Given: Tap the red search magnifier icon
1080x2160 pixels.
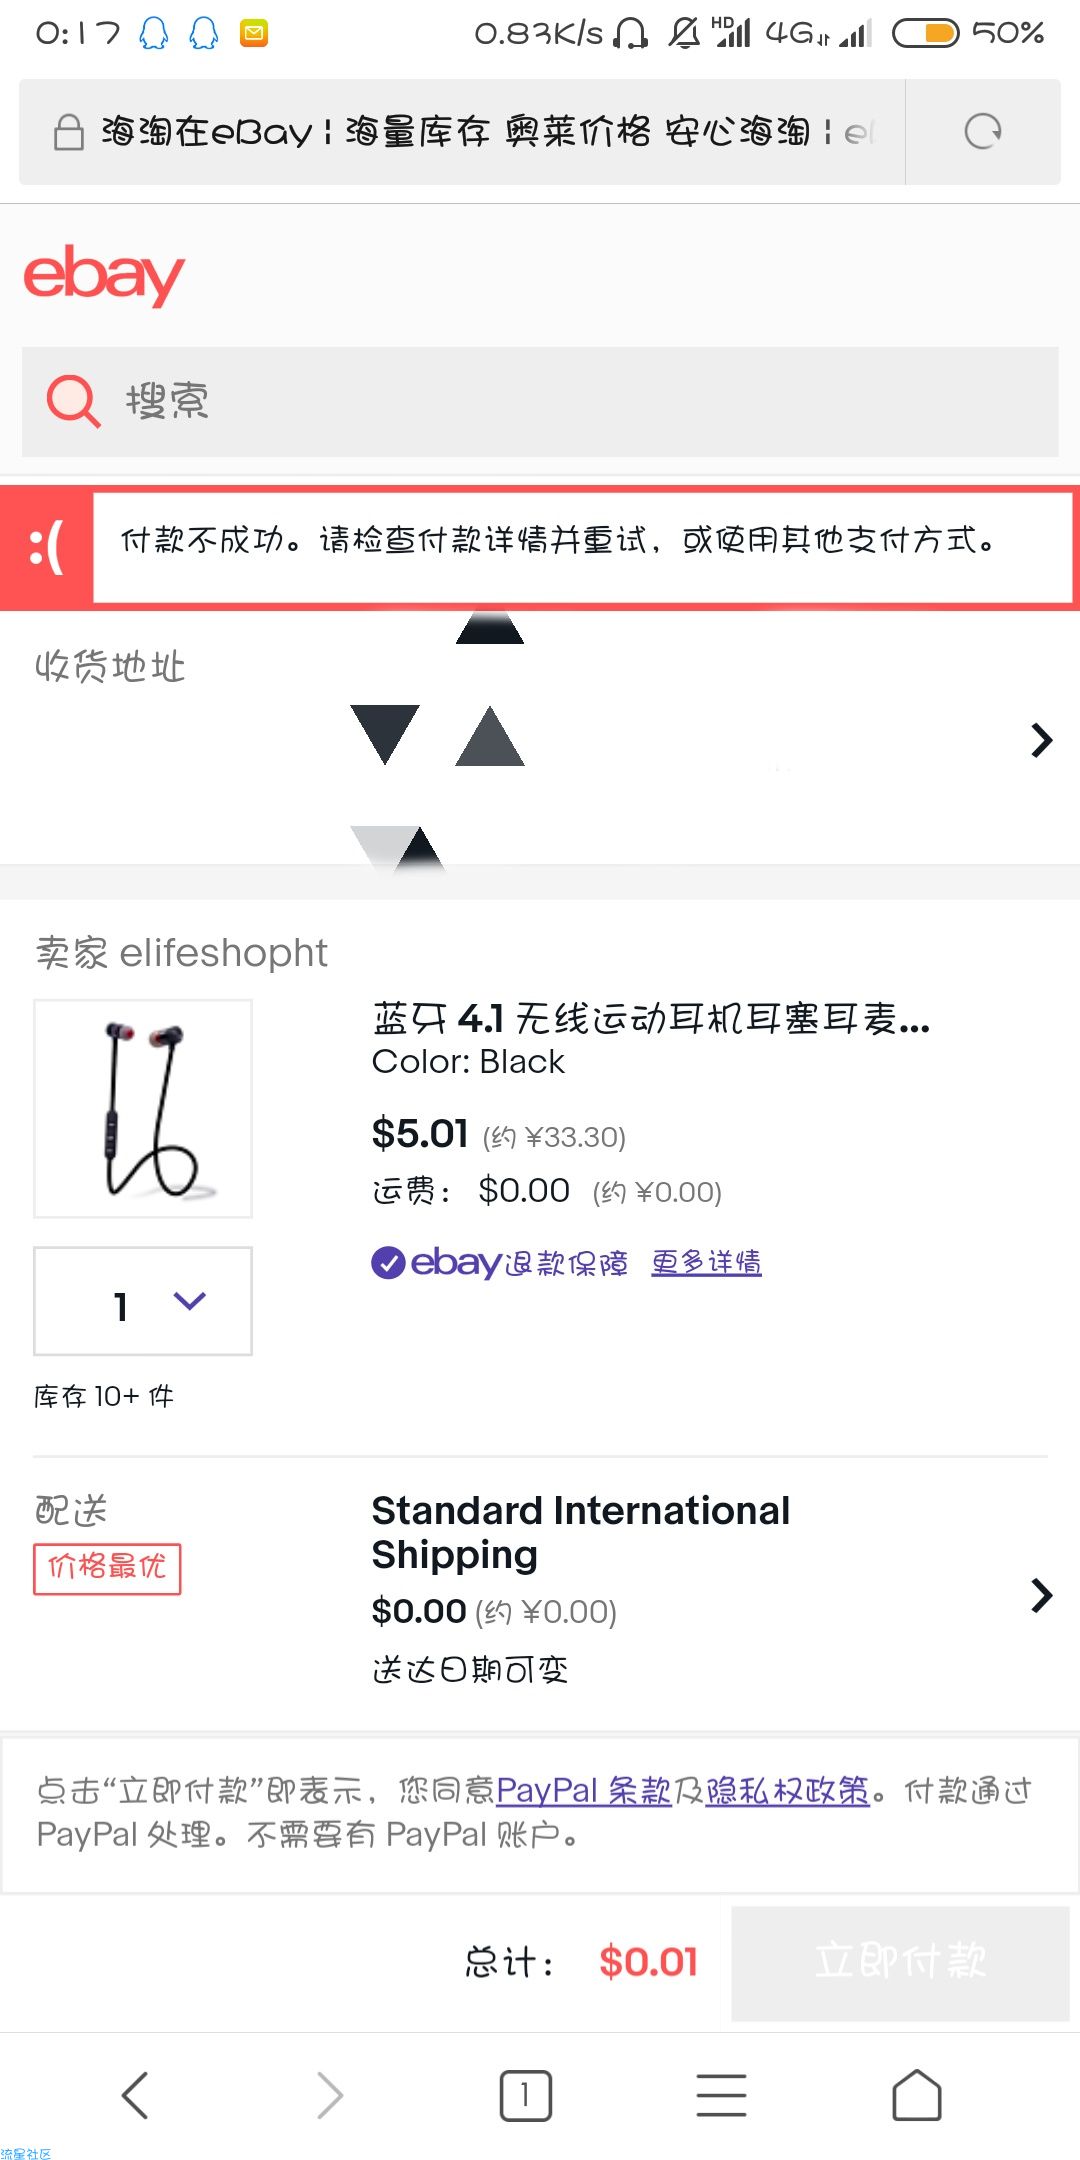Looking at the screenshot, I should [x=73, y=402].
